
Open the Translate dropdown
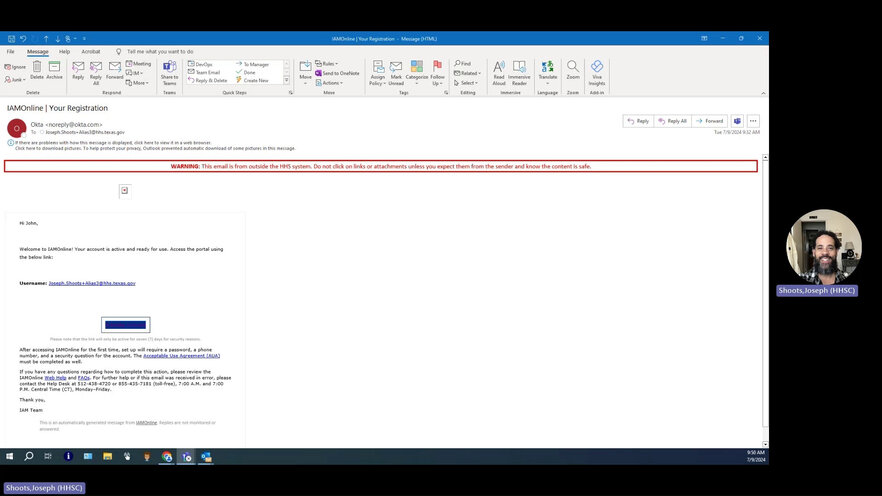(548, 74)
